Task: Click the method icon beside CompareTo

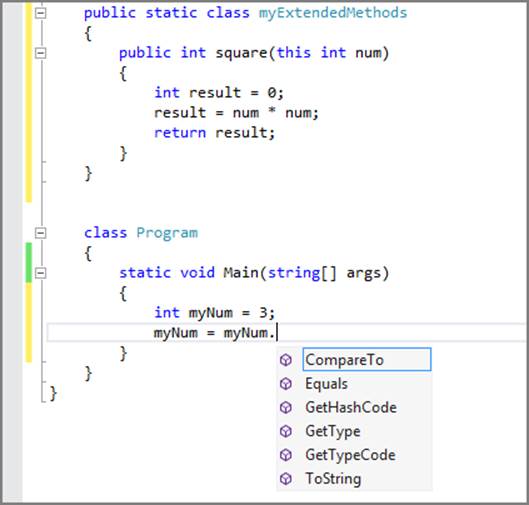Action: pos(286,360)
